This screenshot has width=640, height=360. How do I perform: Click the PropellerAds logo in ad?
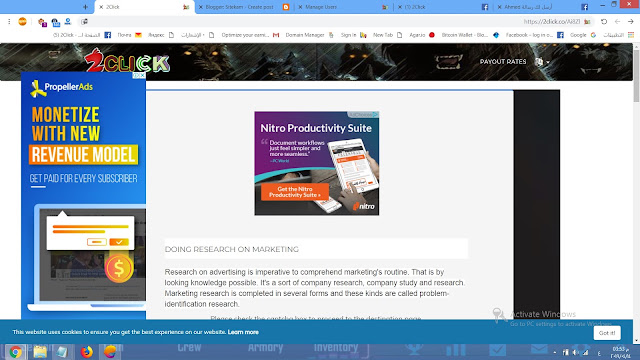(x=62, y=88)
